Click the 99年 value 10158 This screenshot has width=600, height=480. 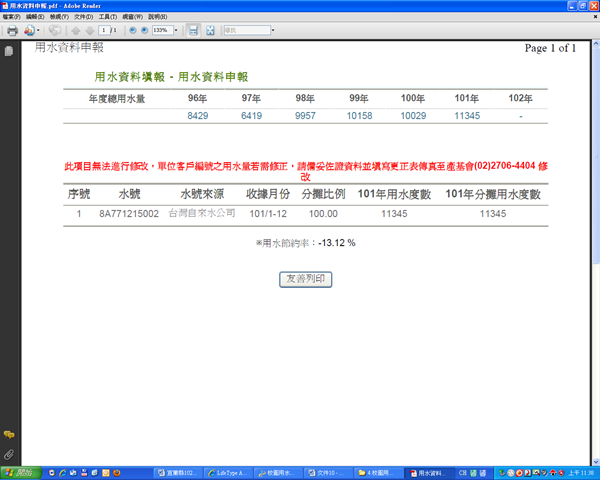359,116
